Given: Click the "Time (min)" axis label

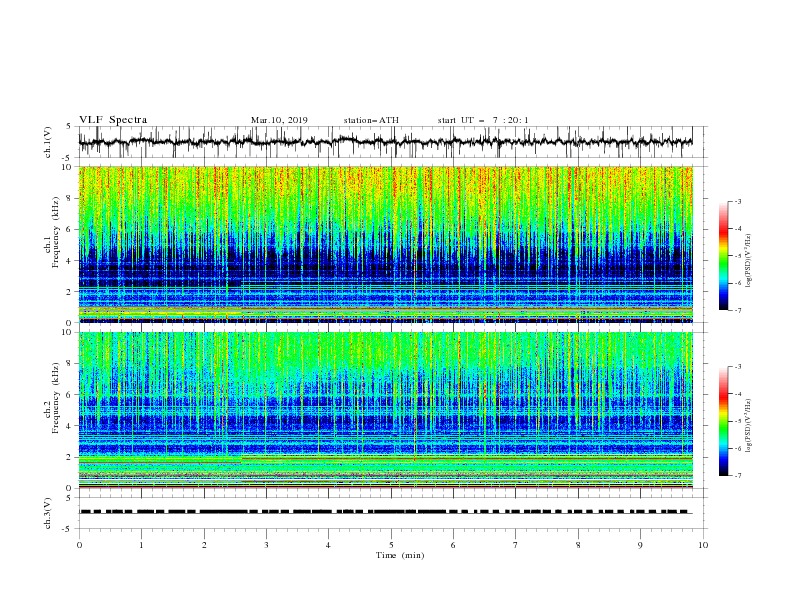Looking at the screenshot, I should [x=400, y=555].
